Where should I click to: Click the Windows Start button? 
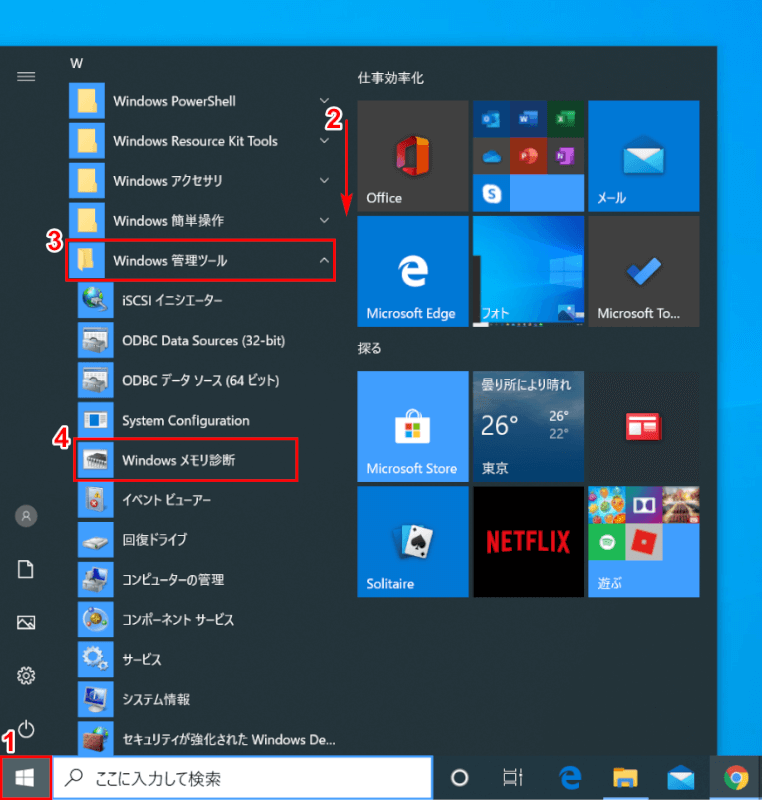[x=26, y=777]
